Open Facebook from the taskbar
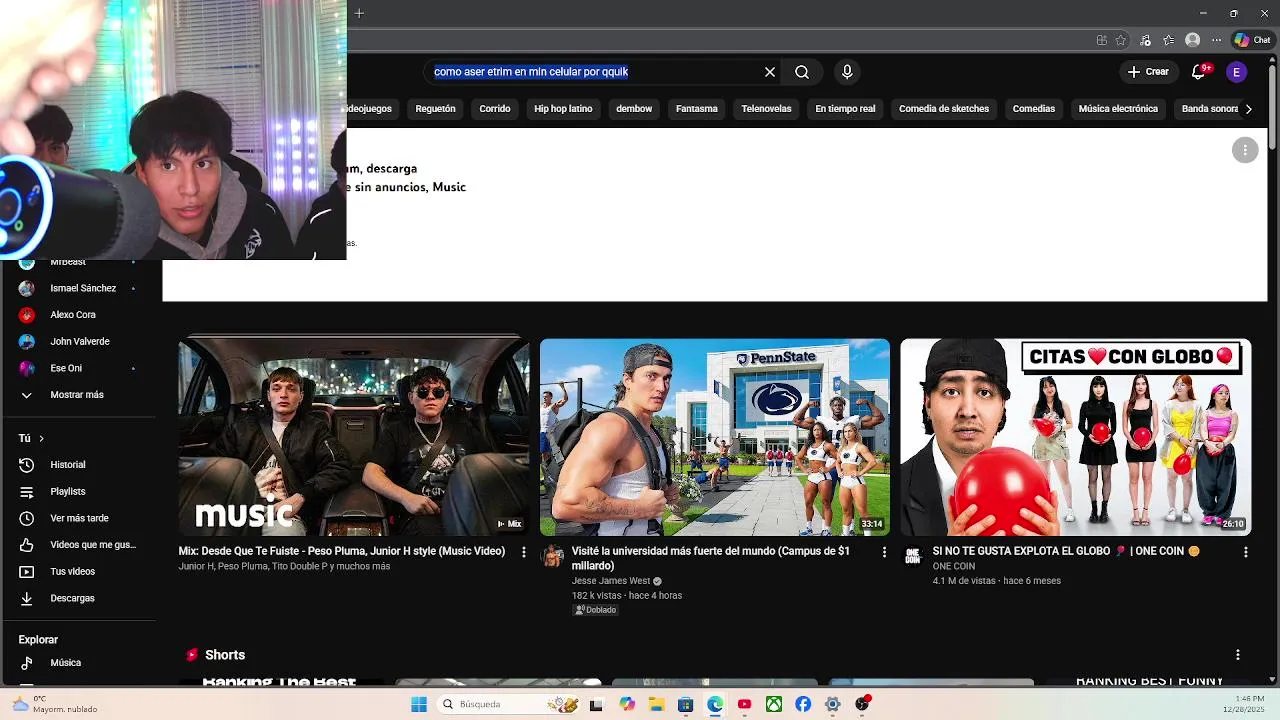 pyautogui.click(x=803, y=704)
